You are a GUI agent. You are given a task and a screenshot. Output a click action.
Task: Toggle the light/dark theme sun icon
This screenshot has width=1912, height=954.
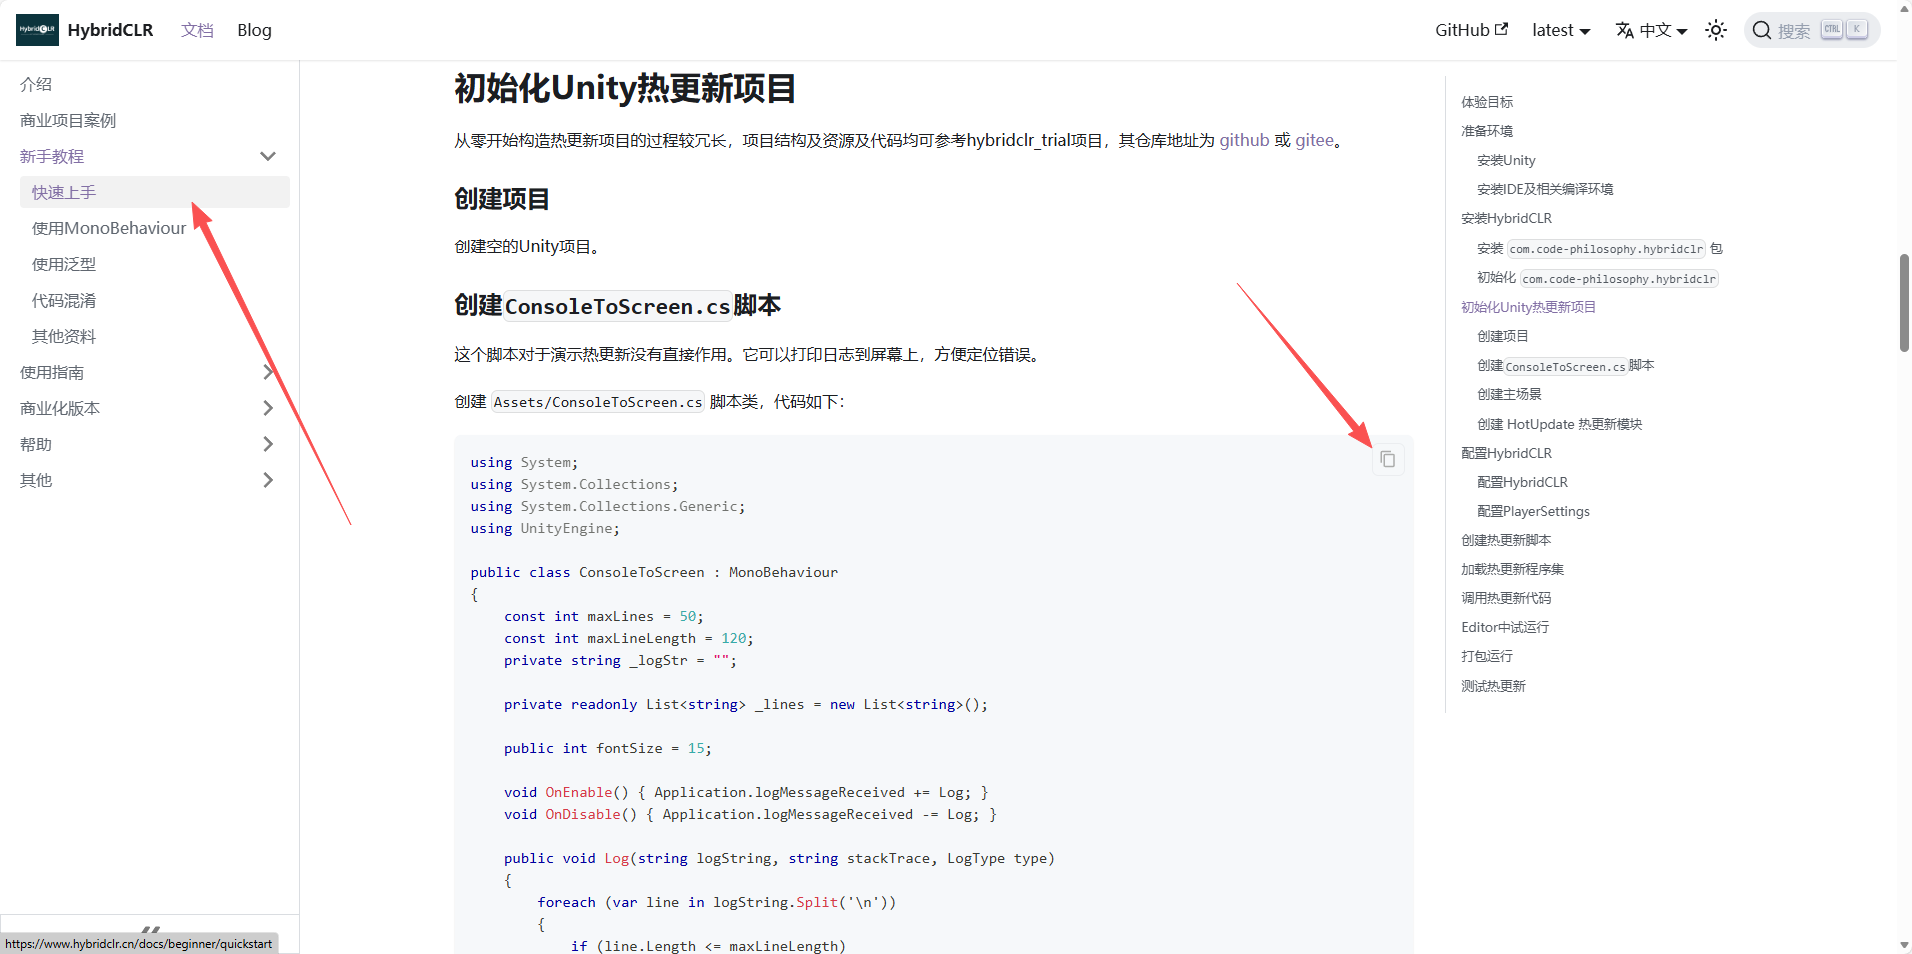[x=1716, y=30]
